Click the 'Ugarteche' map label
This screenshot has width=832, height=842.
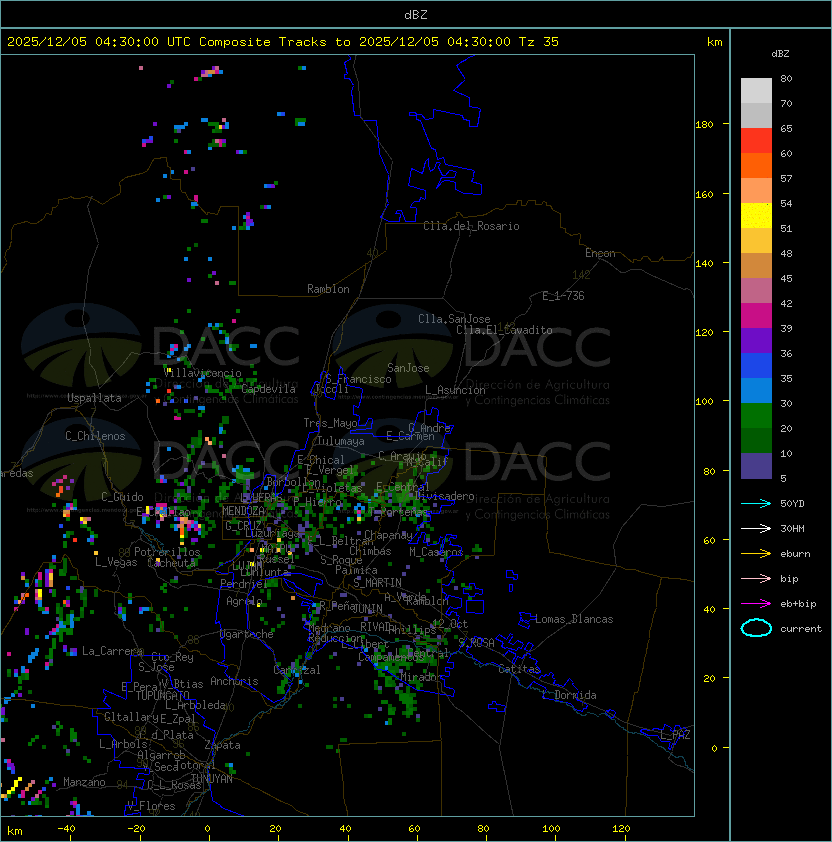click(247, 634)
